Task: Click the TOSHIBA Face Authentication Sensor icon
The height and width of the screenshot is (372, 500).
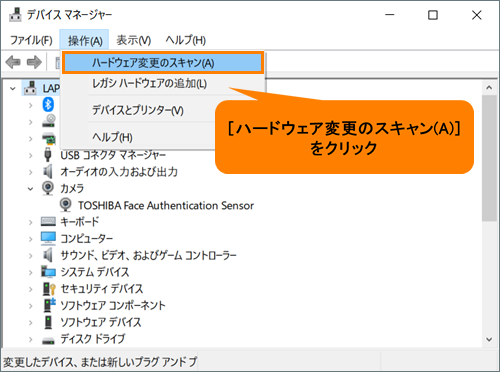Action: click(x=66, y=205)
